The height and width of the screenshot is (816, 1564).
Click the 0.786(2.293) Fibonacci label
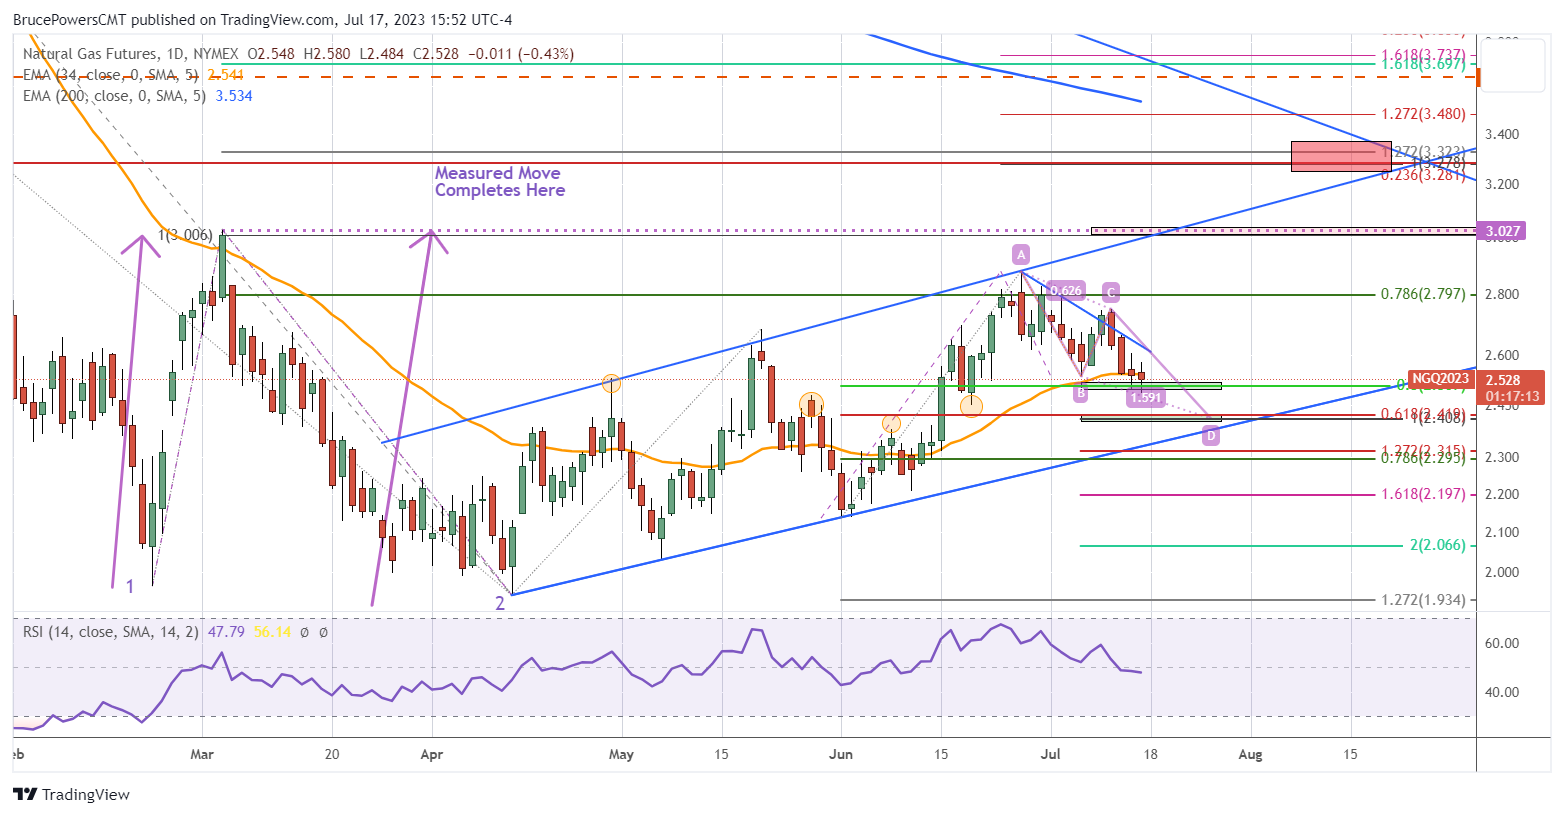click(1423, 458)
